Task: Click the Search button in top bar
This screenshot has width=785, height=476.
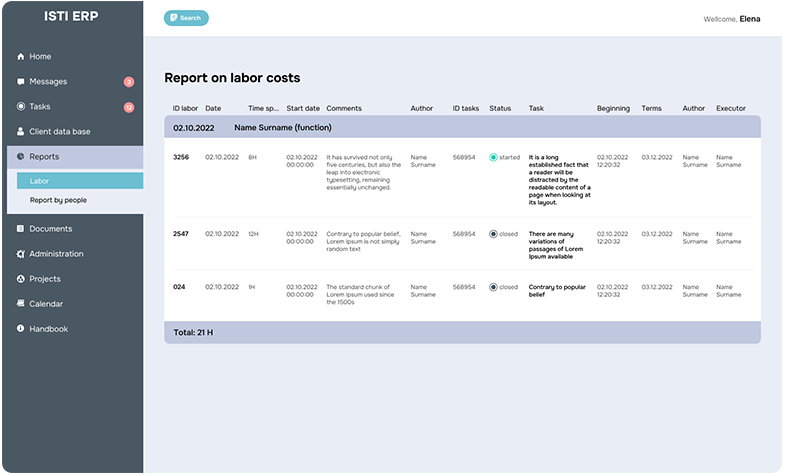Action: pyautogui.click(x=186, y=18)
